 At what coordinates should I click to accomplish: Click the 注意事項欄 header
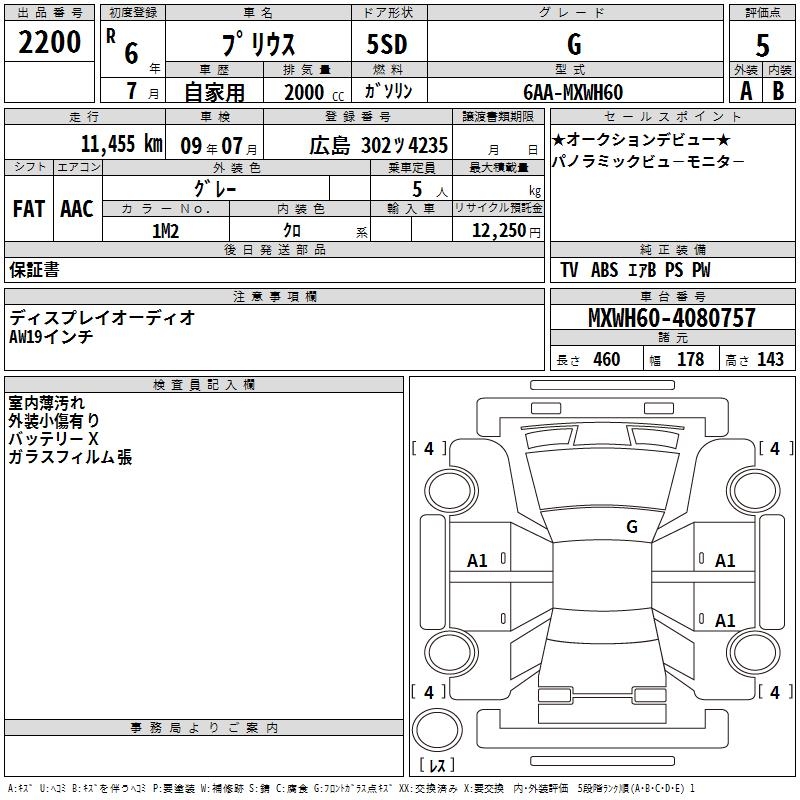point(274,296)
